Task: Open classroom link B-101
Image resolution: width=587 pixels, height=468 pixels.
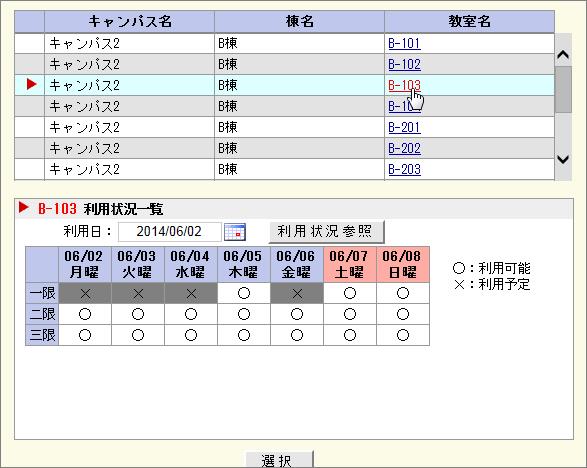Action: coord(404,43)
